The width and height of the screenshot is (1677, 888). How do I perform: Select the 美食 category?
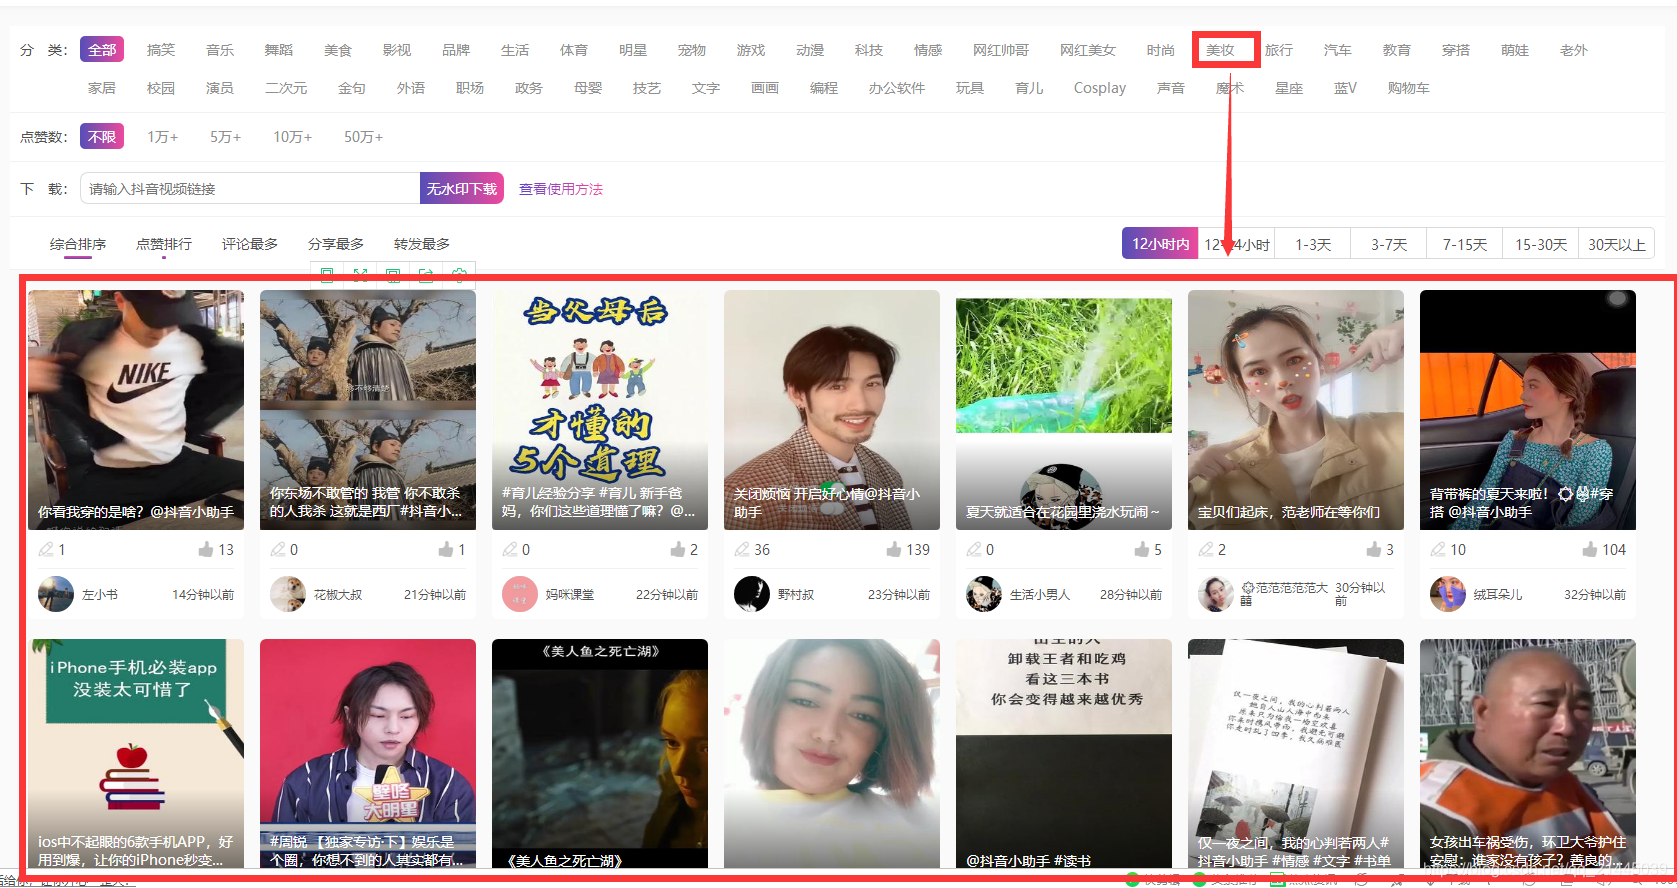click(338, 50)
